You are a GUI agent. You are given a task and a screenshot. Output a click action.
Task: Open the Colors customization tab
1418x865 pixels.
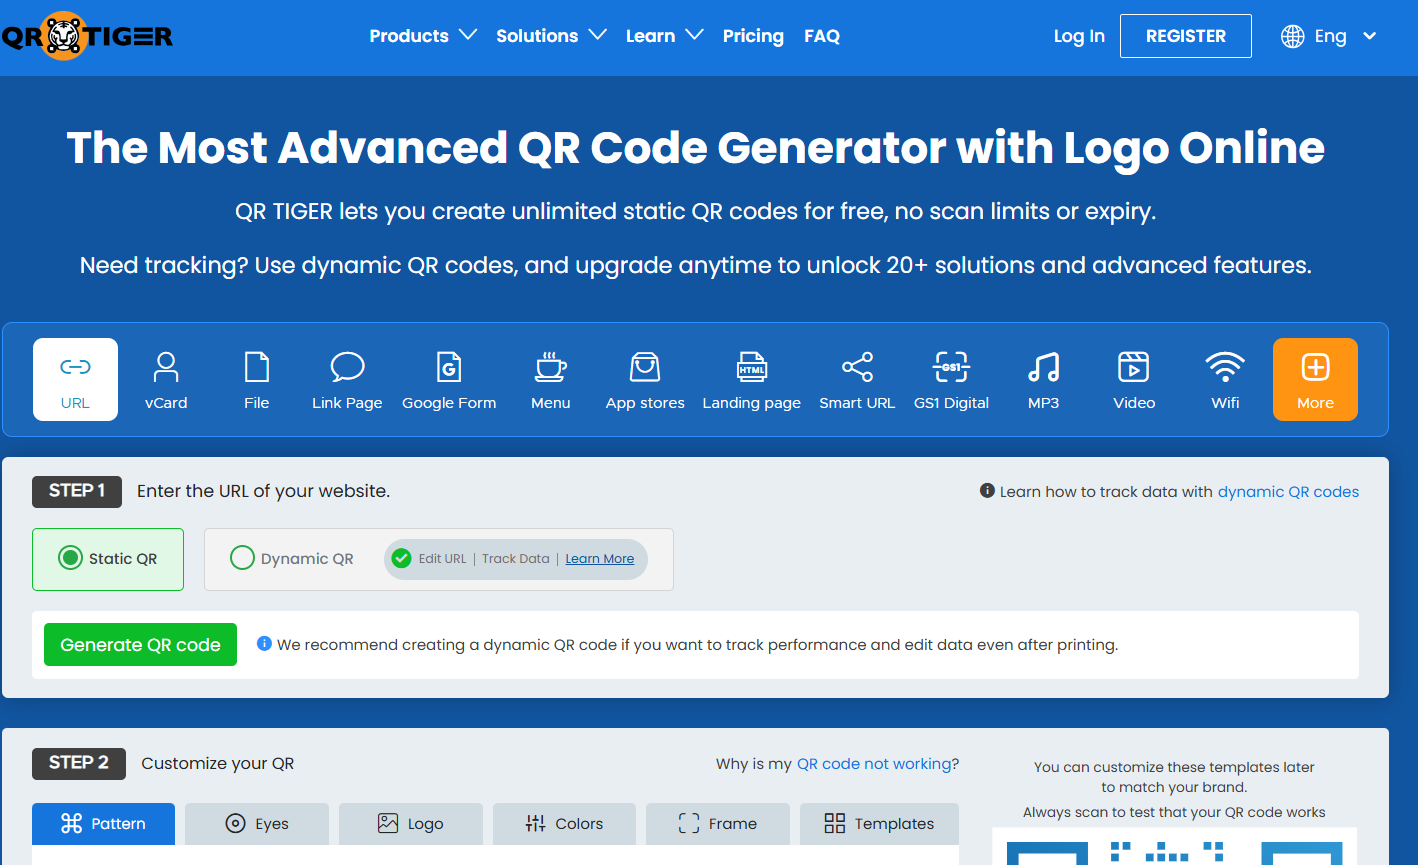coord(564,824)
